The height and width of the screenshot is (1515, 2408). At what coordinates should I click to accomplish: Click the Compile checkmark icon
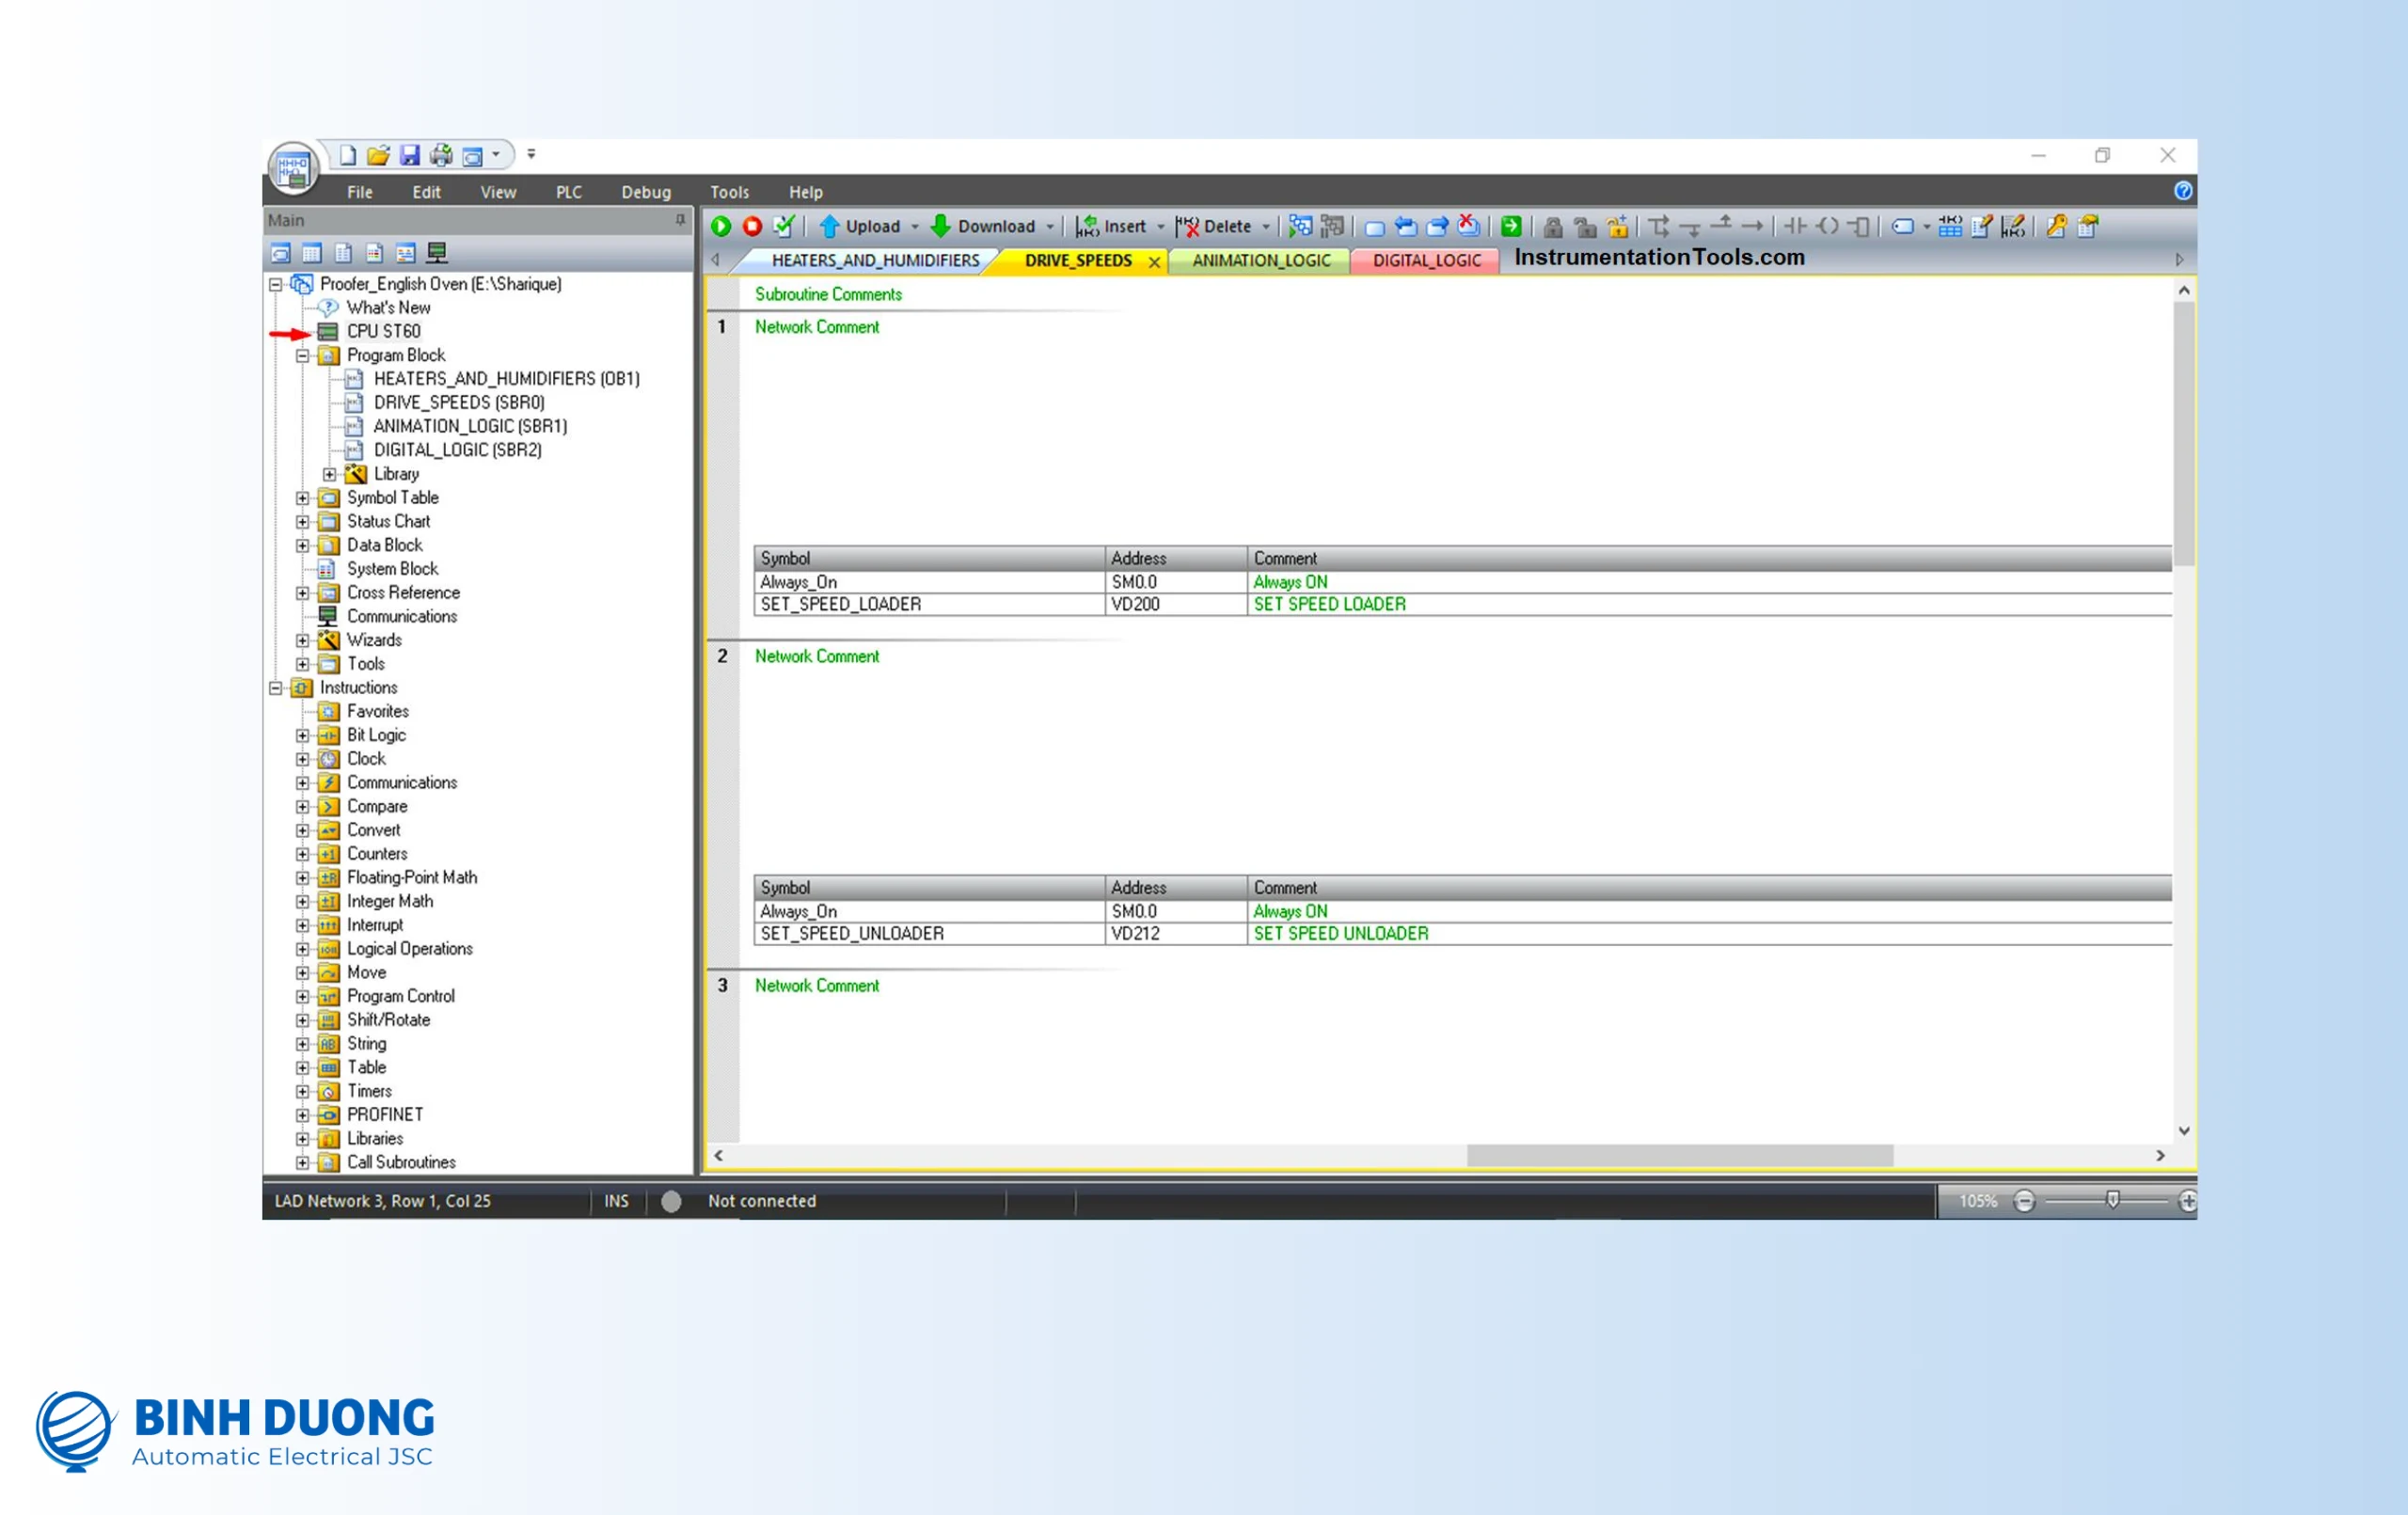(x=784, y=227)
